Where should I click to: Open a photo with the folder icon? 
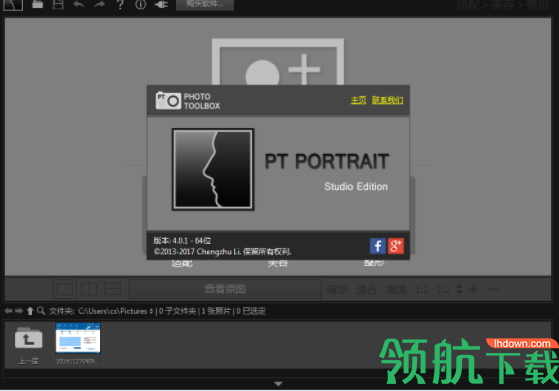pyautogui.click(x=37, y=5)
